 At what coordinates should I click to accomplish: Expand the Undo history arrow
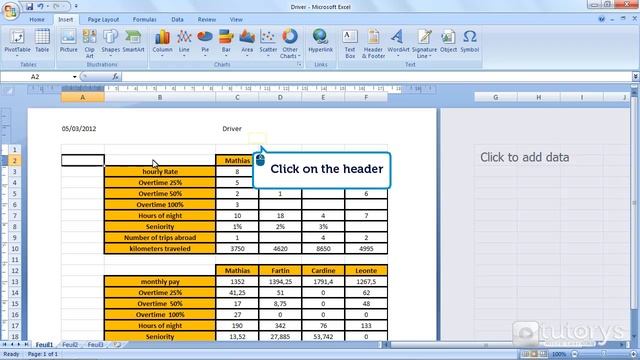click(x=47, y=7)
